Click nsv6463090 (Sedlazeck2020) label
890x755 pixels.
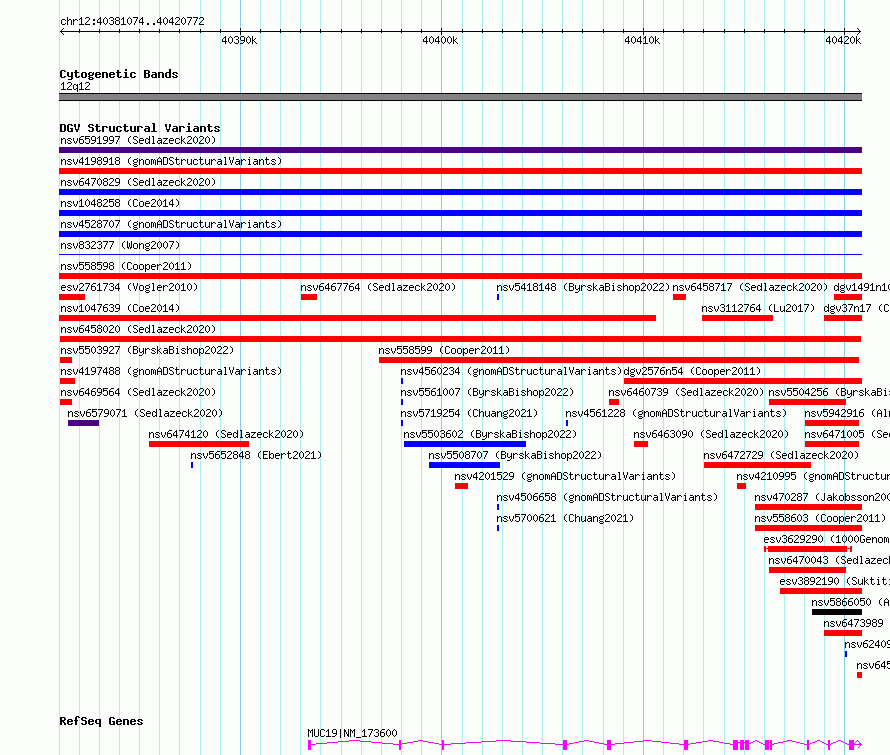point(711,434)
